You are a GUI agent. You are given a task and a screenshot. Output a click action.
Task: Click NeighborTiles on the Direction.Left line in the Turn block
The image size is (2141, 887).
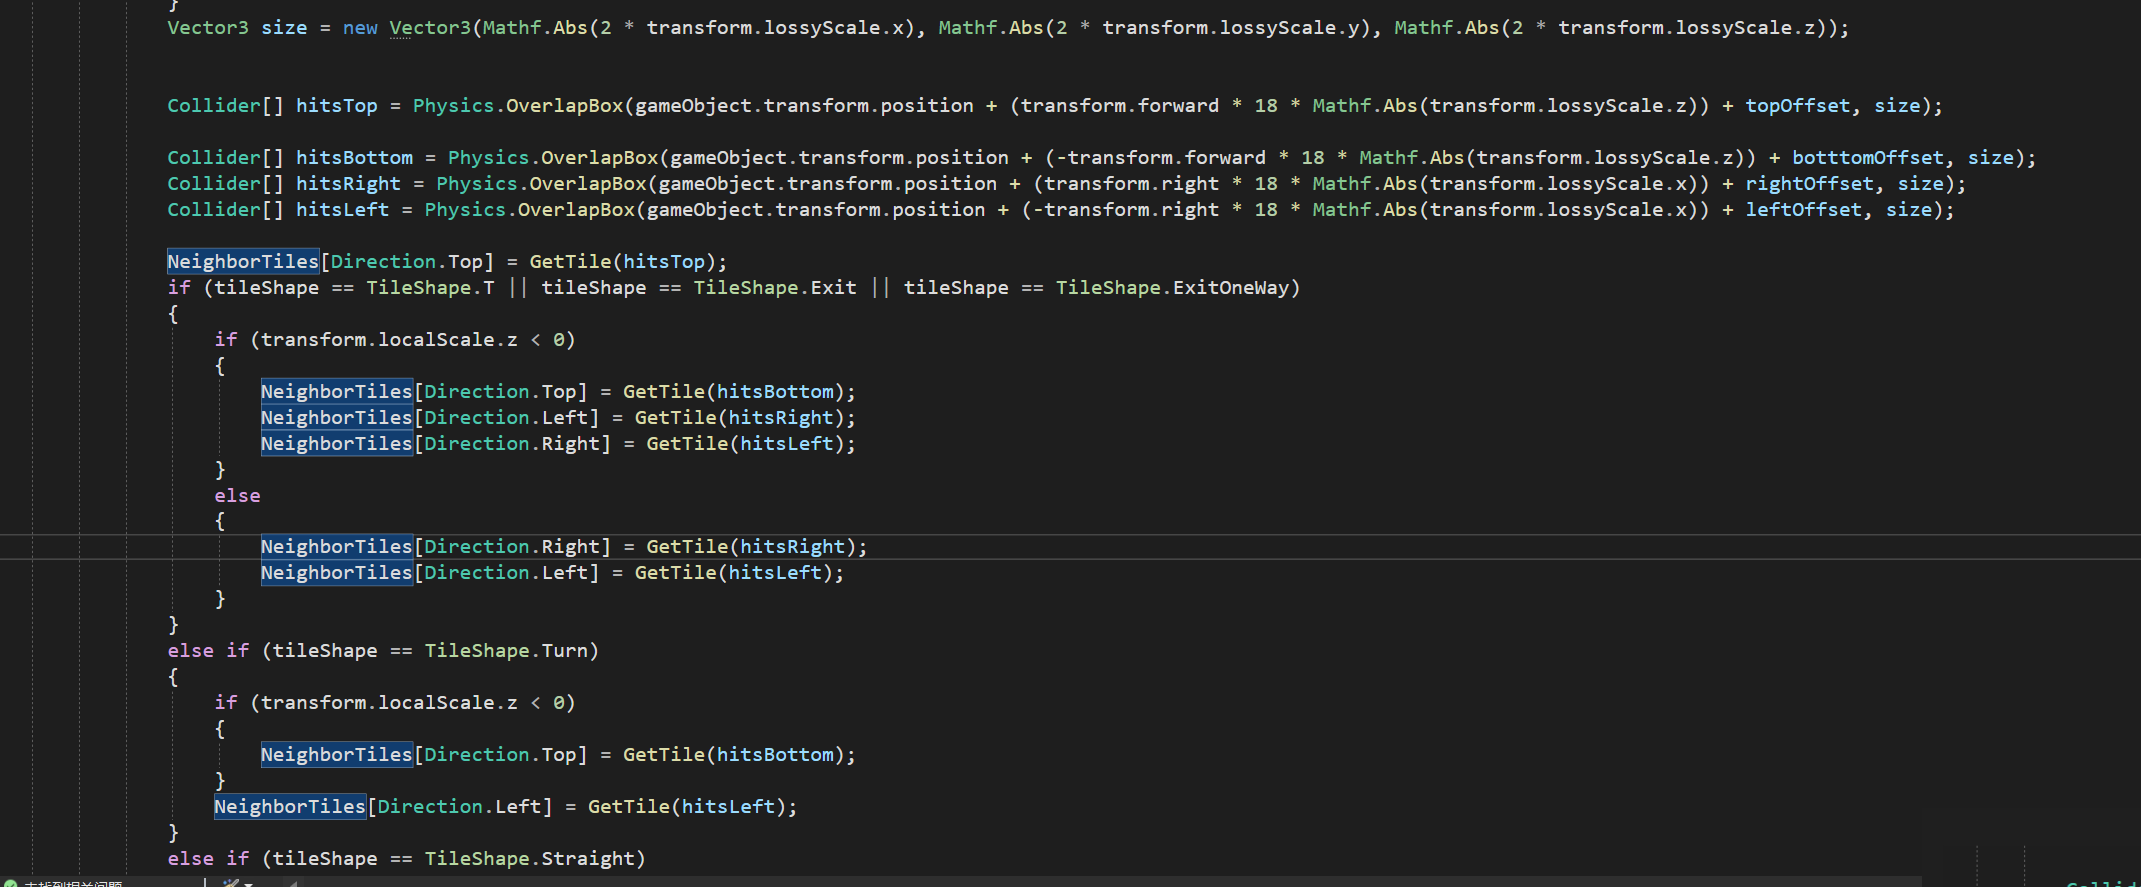(x=290, y=807)
